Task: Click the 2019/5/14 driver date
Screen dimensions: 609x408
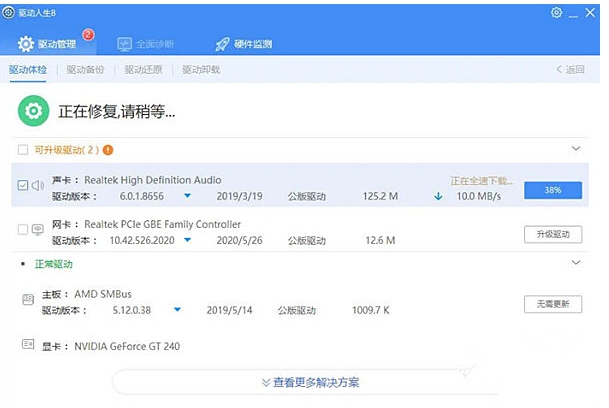Action: point(230,310)
